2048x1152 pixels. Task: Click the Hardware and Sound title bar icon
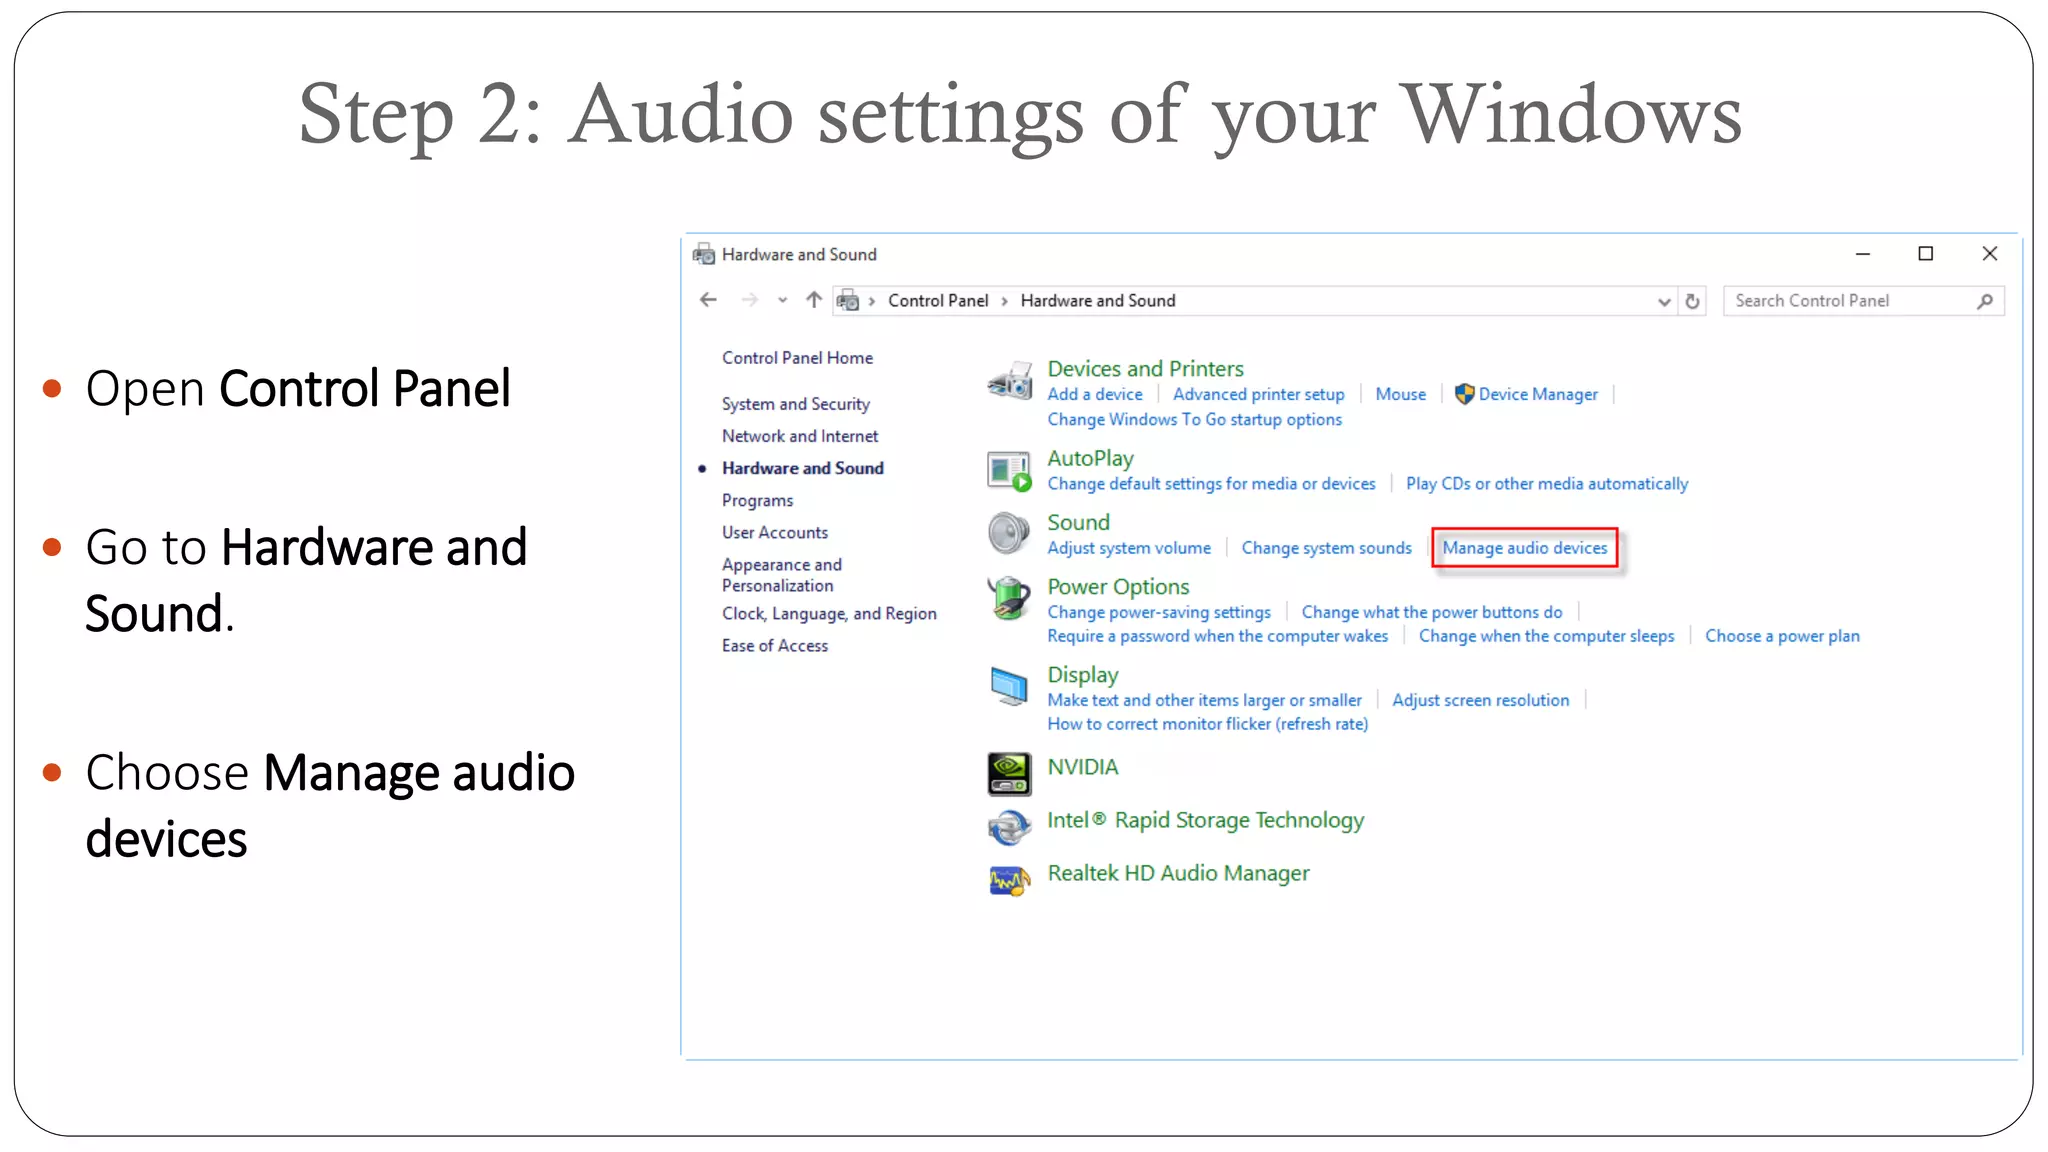point(704,254)
